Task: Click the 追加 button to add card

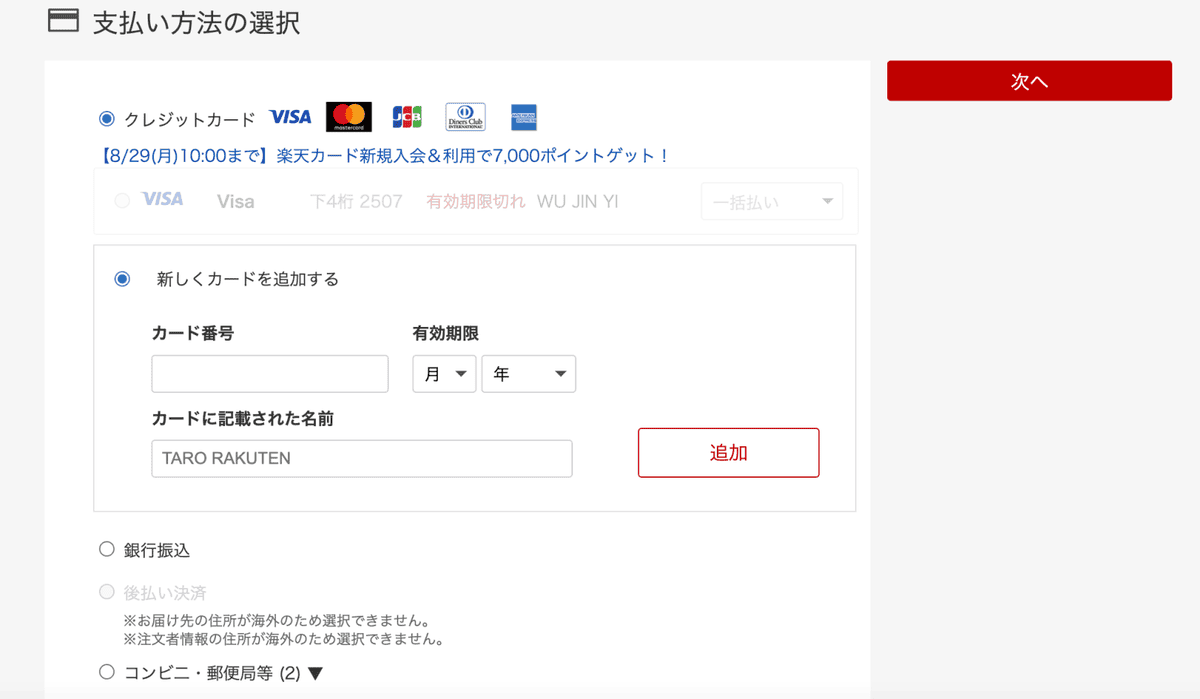Action: tap(729, 453)
